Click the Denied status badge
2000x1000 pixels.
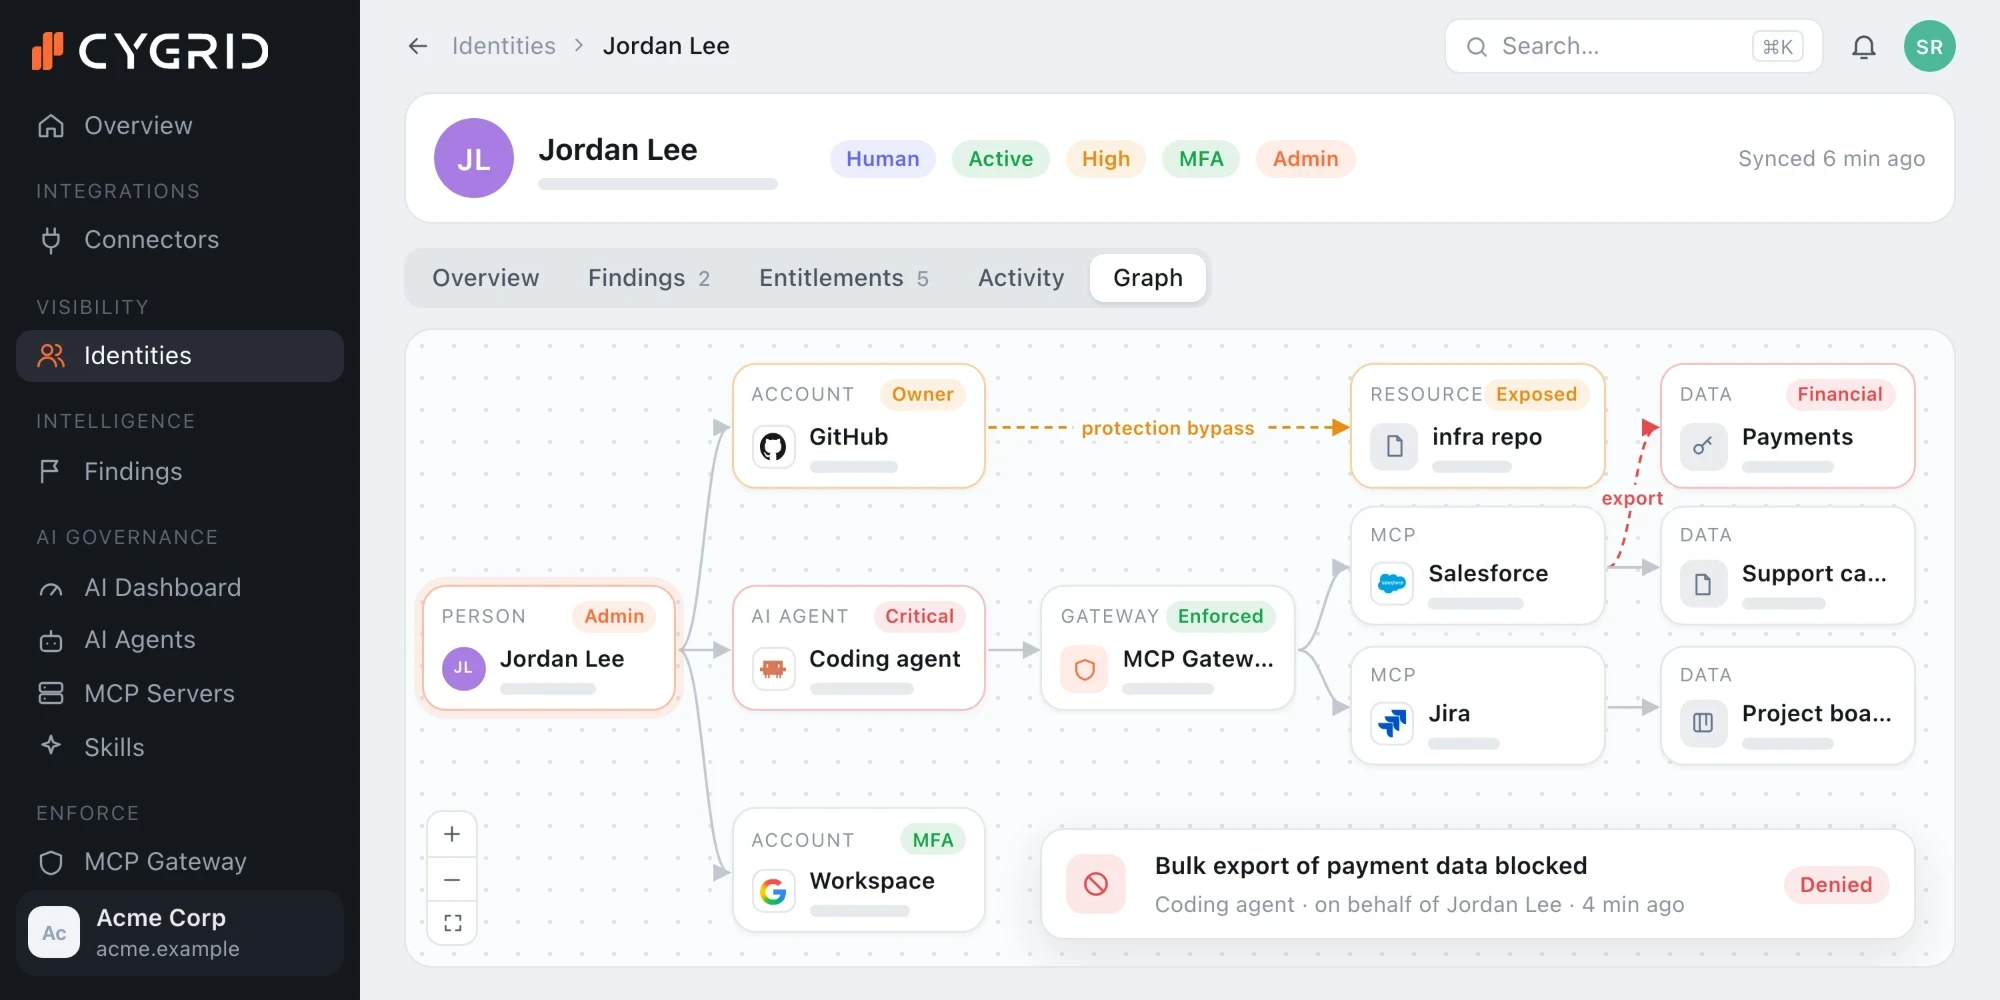pos(1836,884)
